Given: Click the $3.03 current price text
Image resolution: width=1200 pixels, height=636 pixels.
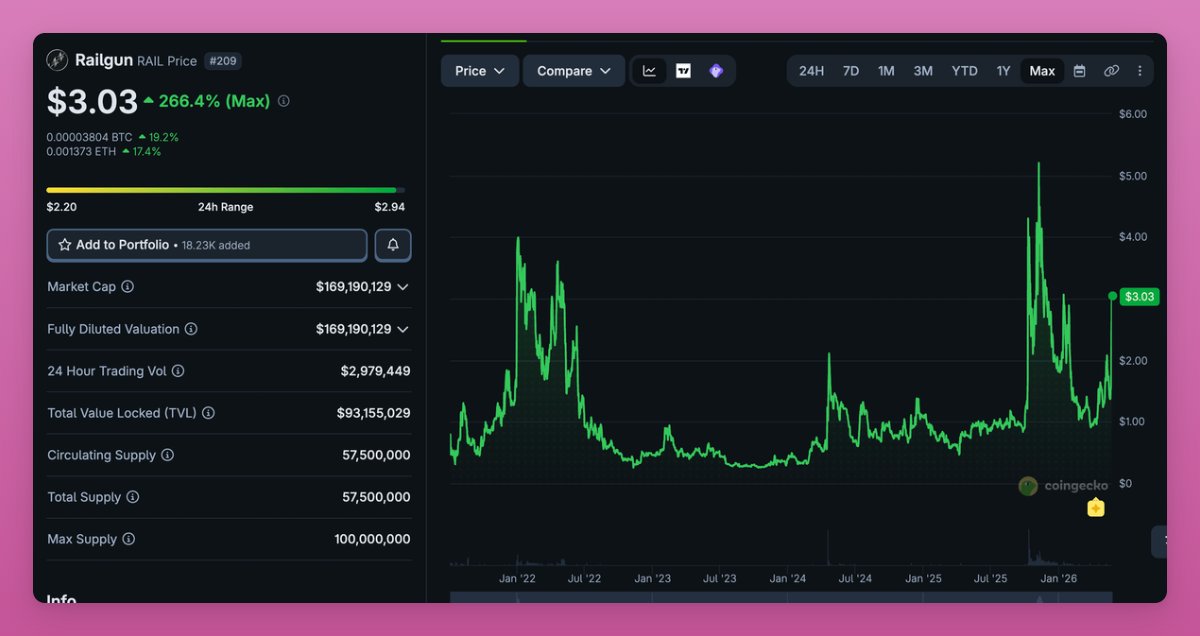Looking at the screenshot, I should pyautogui.click(x=92, y=102).
